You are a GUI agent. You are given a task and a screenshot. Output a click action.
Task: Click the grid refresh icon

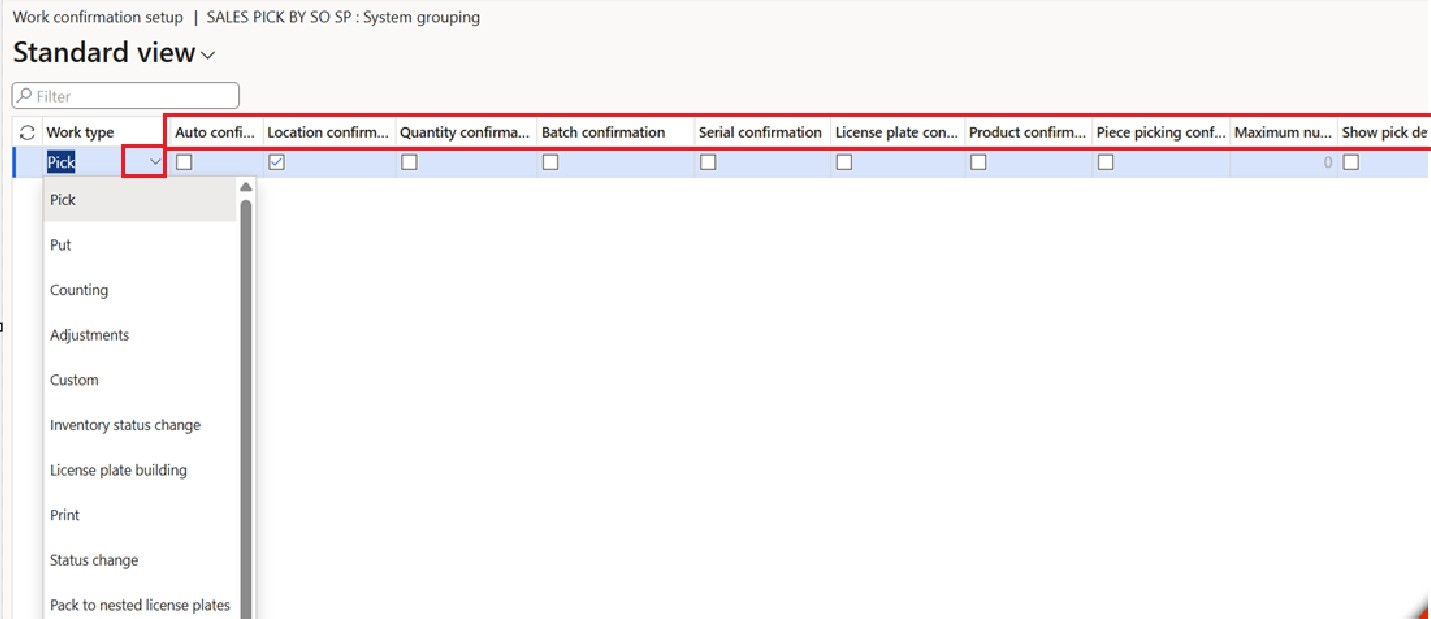pyautogui.click(x=27, y=132)
